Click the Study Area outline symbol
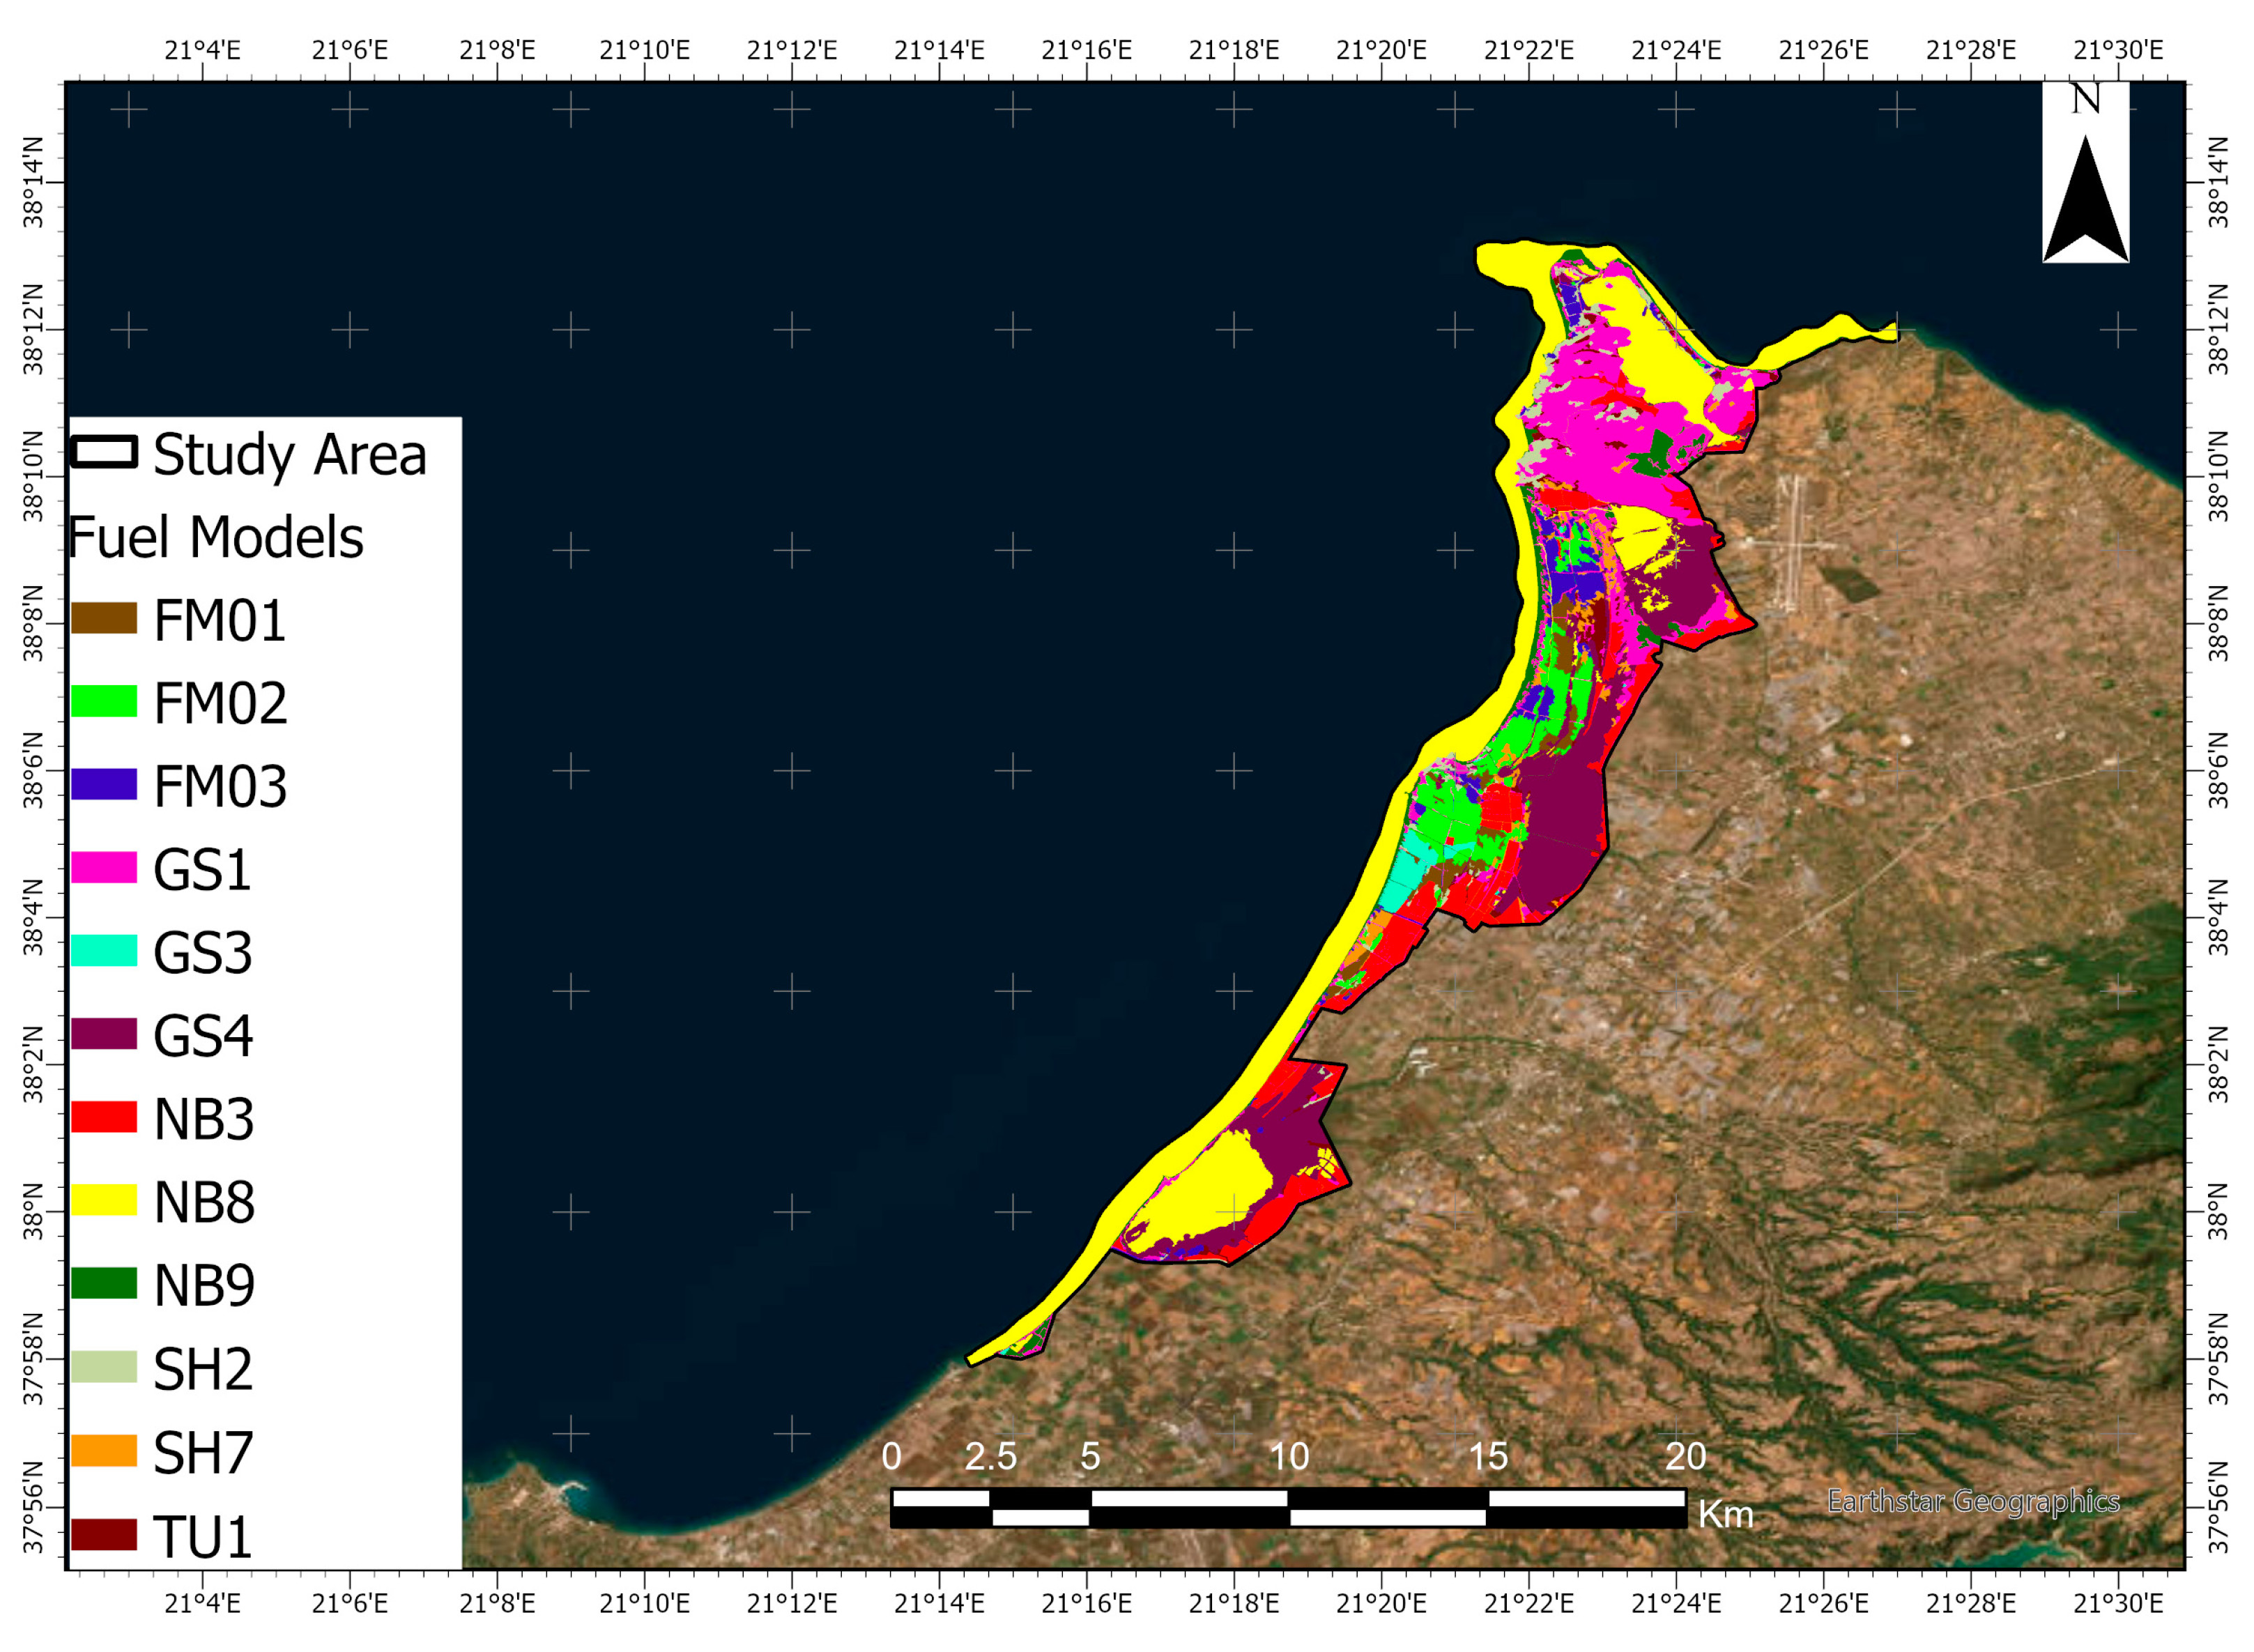Image resolution: width=2254 pixels, height=1652 pixels. pyautogui.click(x=103, y=452)
